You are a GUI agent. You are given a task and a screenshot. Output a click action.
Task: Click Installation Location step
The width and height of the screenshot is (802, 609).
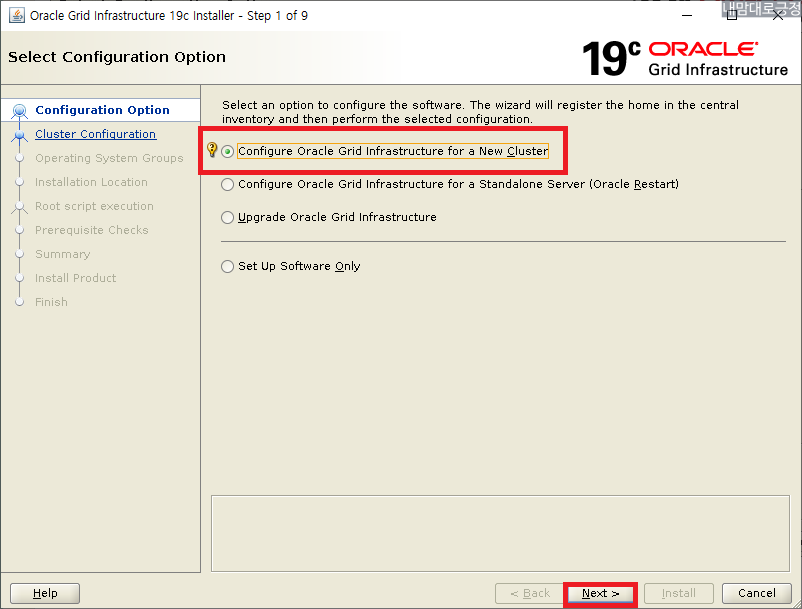point(91,182)
